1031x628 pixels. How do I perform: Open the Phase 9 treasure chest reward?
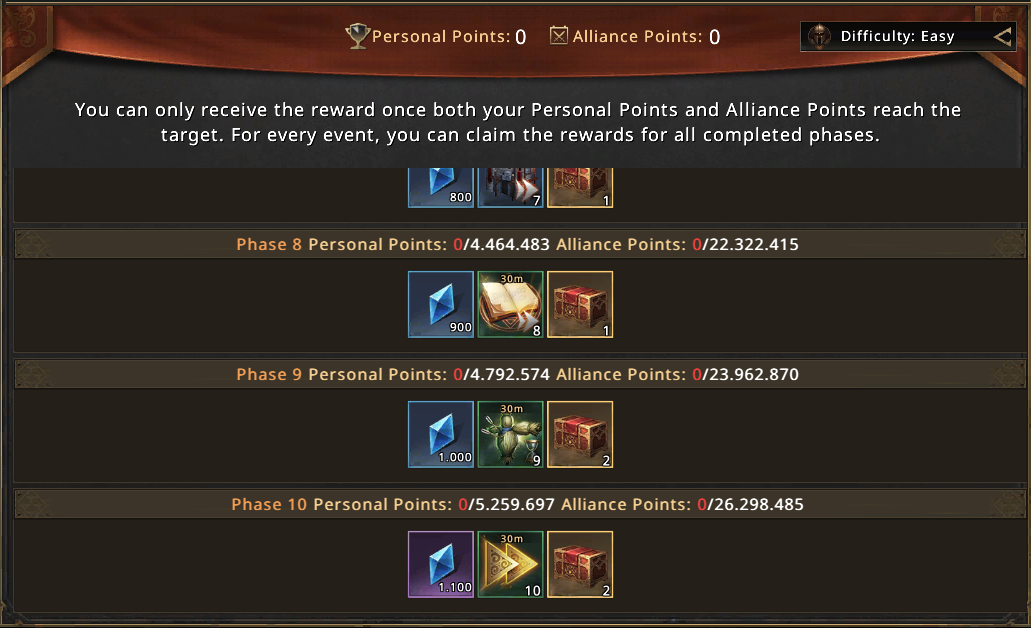click(x=580, y=435)
